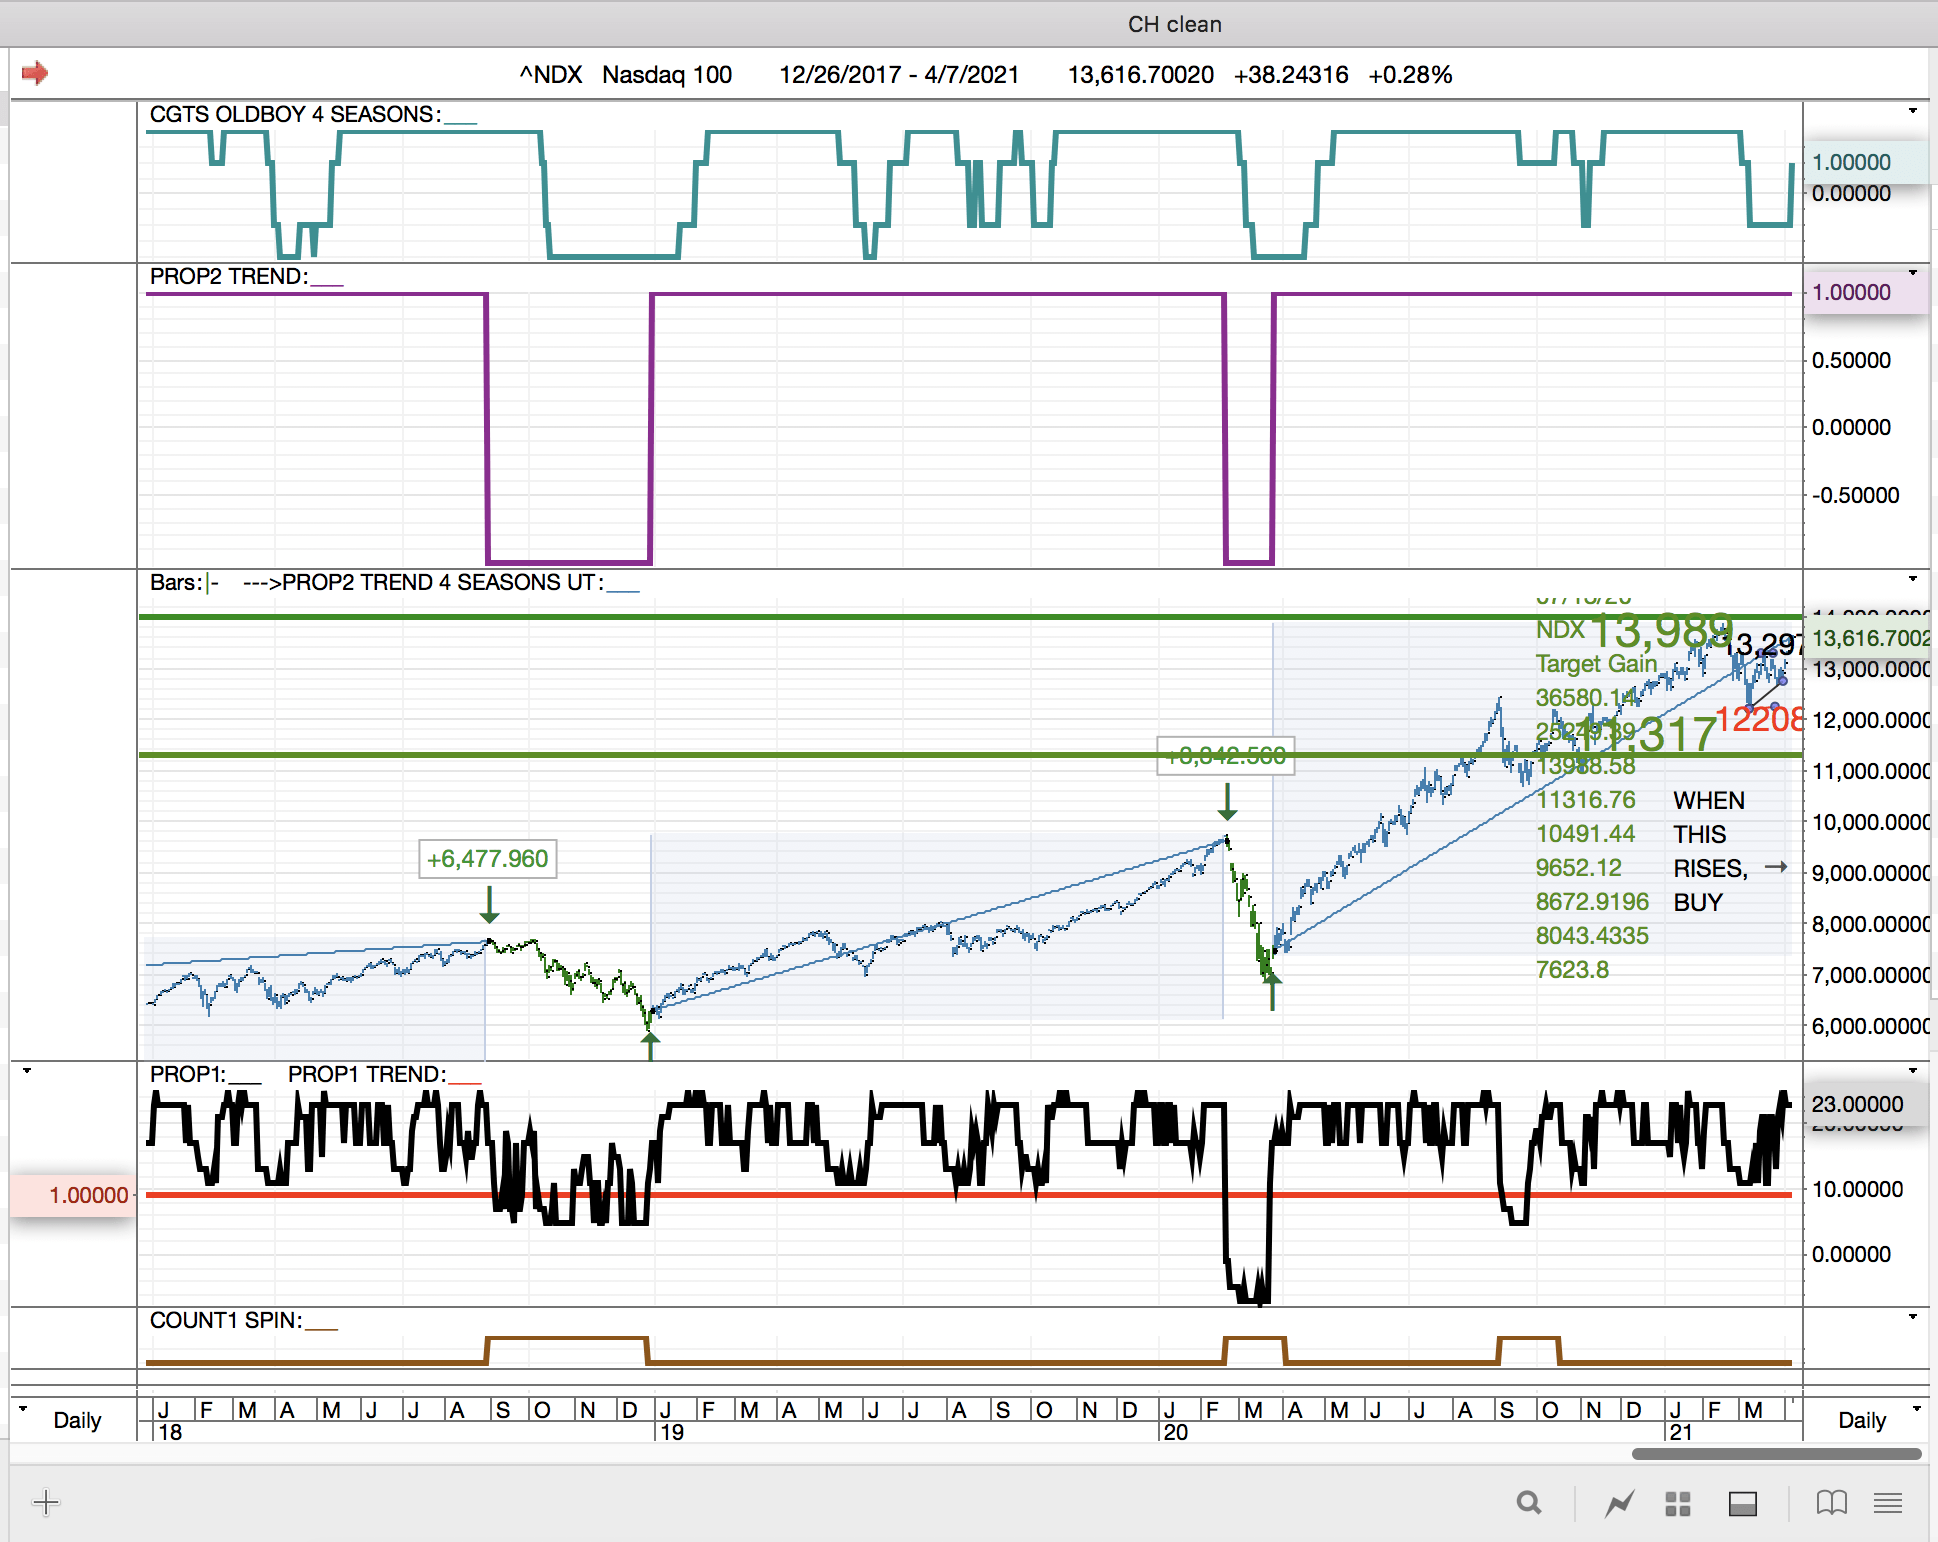
Task: Click the red arrow icon near ^NDX
Action: 35,73
